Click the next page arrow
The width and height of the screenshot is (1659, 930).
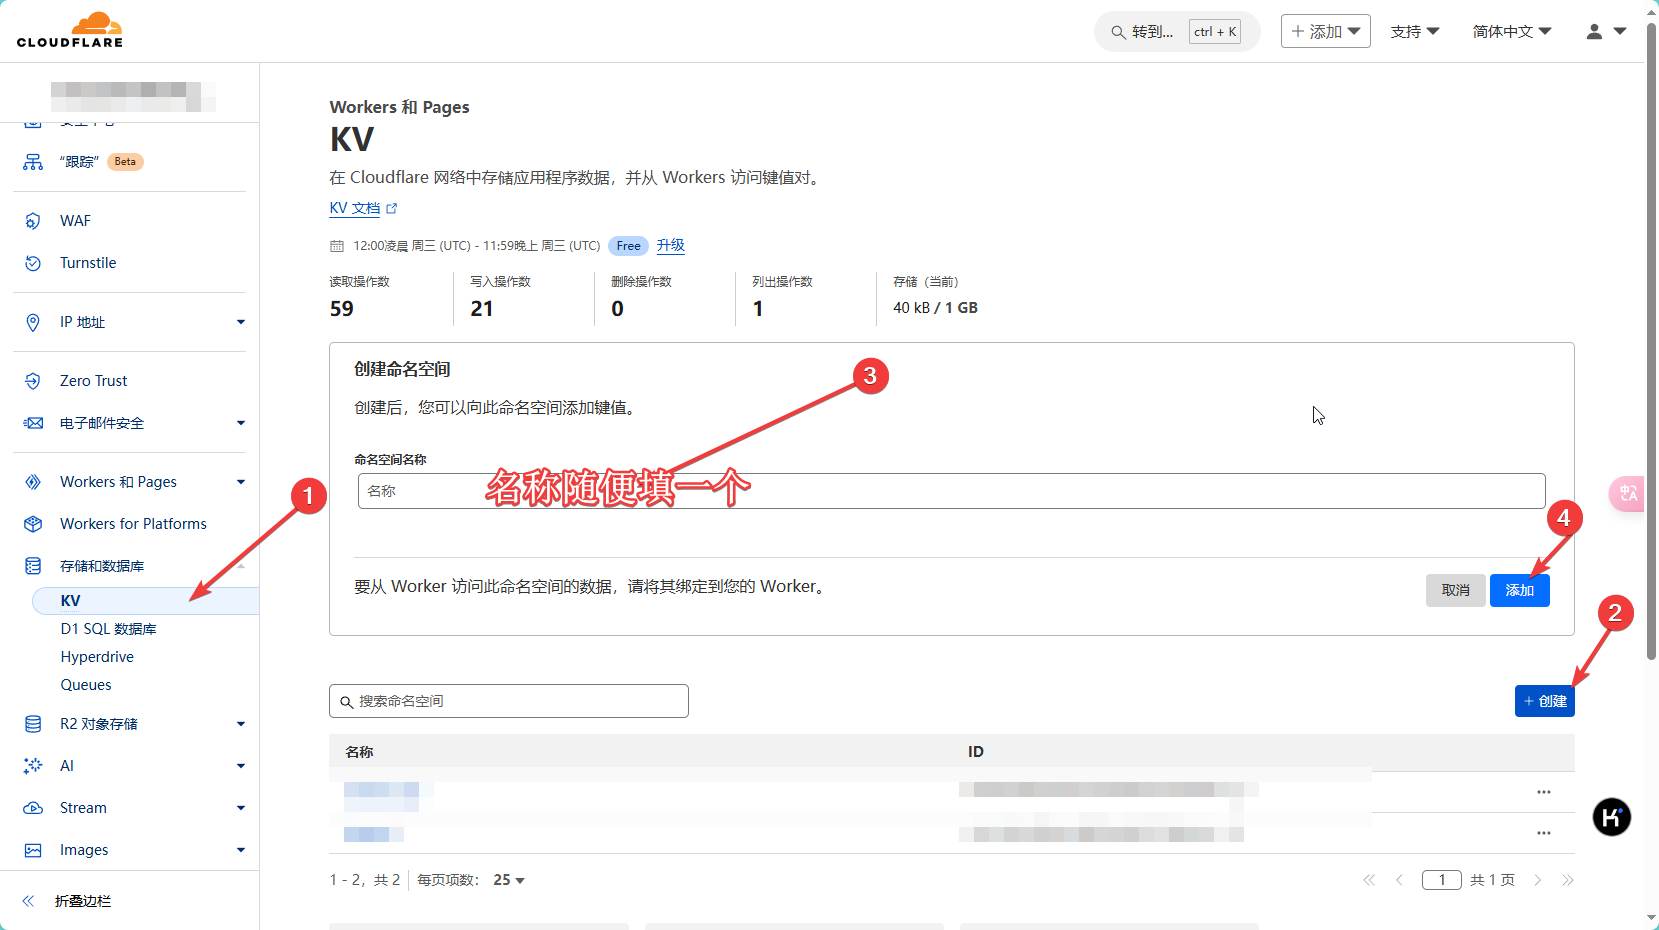(x=1538, y=880)
